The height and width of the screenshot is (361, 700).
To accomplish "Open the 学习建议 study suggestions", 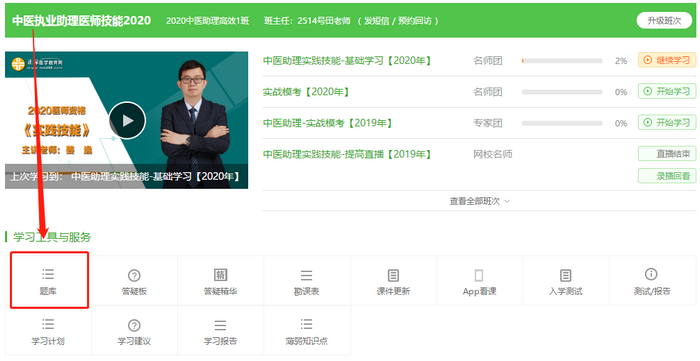I will pos(134,331).
